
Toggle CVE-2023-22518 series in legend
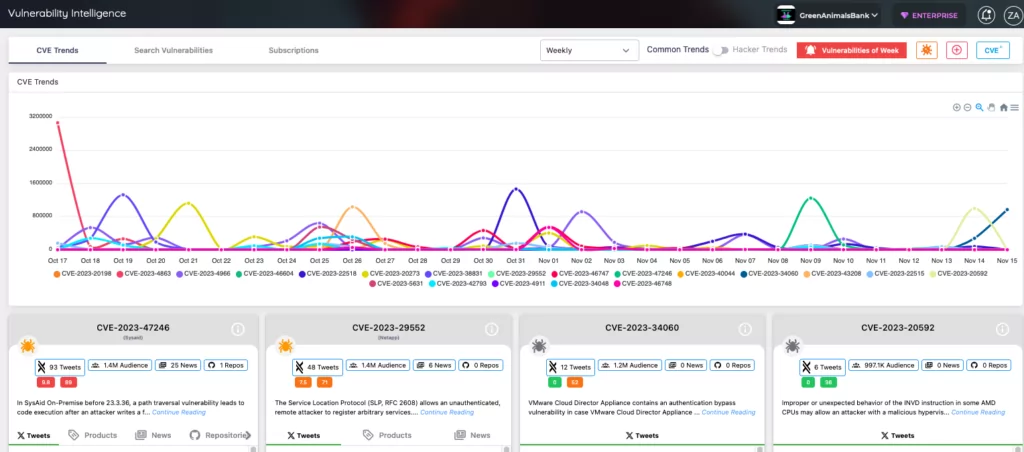[x=328, y=274]
